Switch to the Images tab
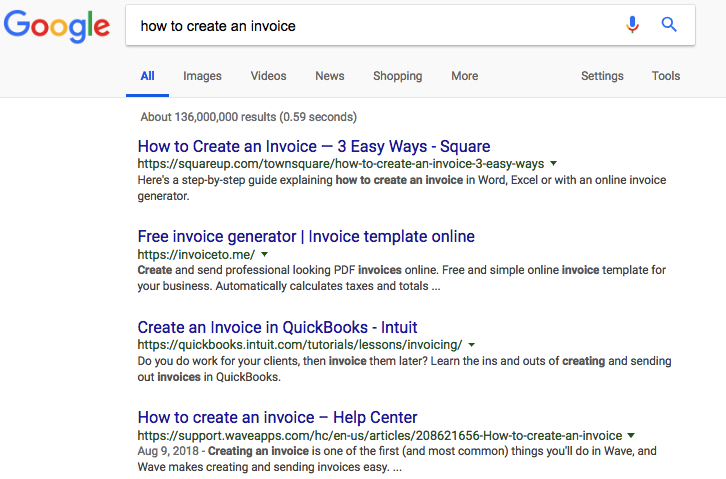 coord(202,76)
